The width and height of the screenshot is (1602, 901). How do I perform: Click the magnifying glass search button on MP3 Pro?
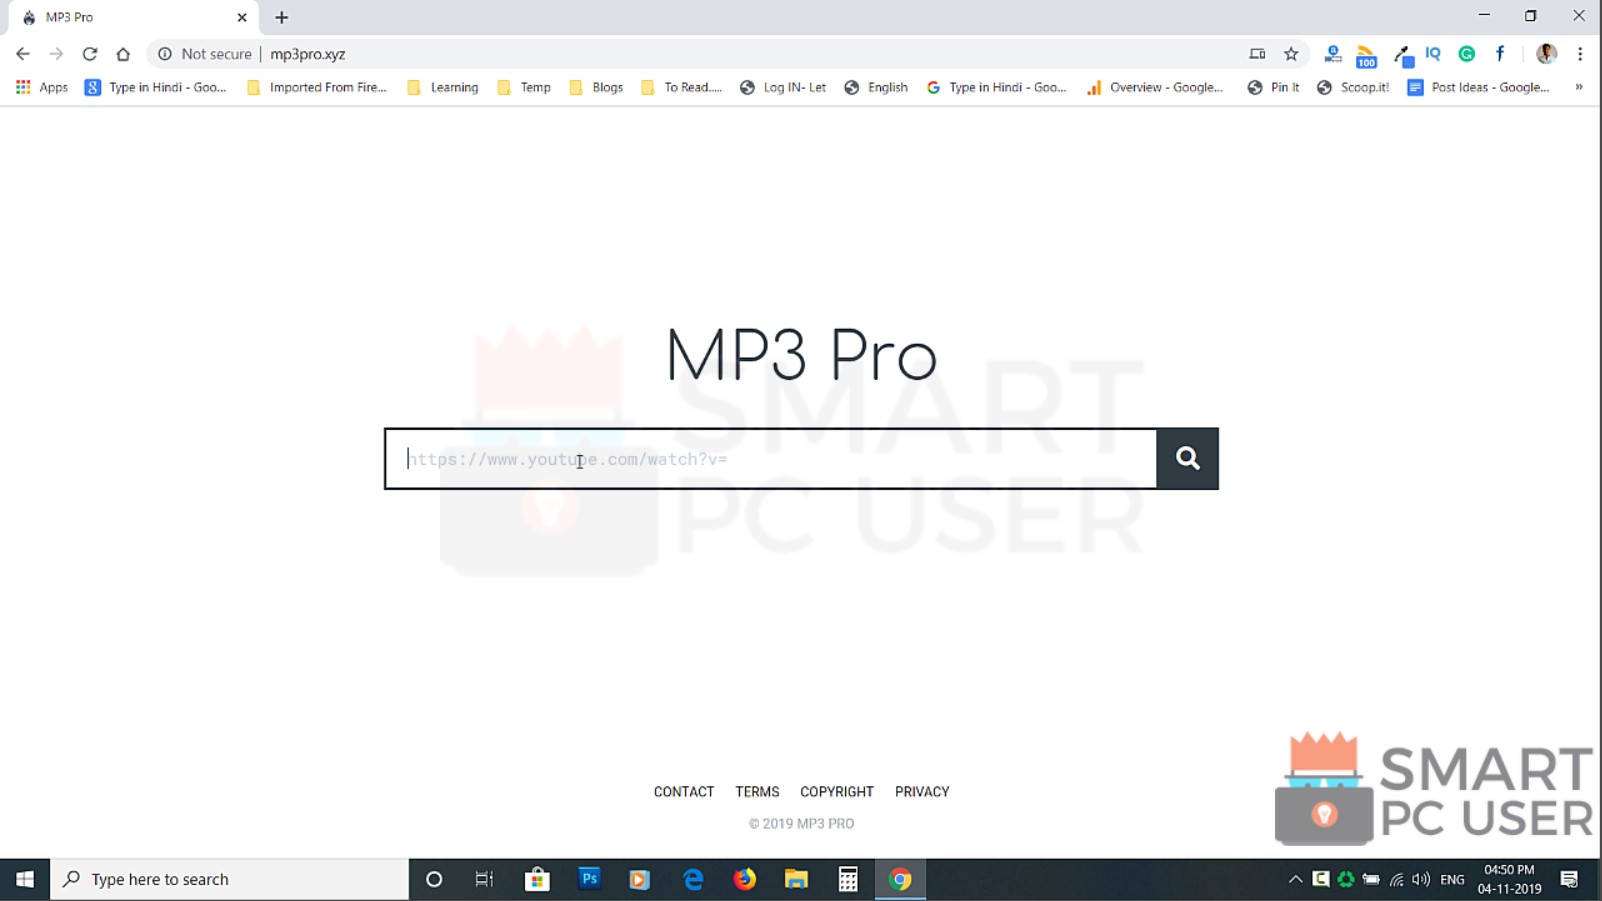[1187, 458]
